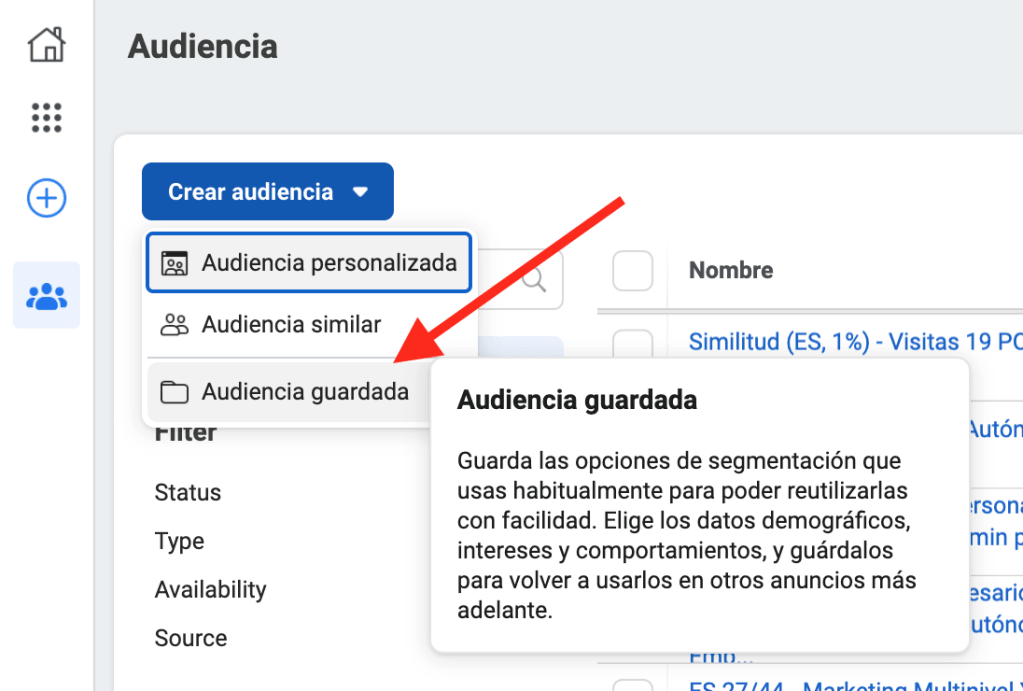The width and height of the screenshot is (1023, 691).
Task: Tick the select-all checkbox beside Nombre
Action: click(x=632, y=270)
